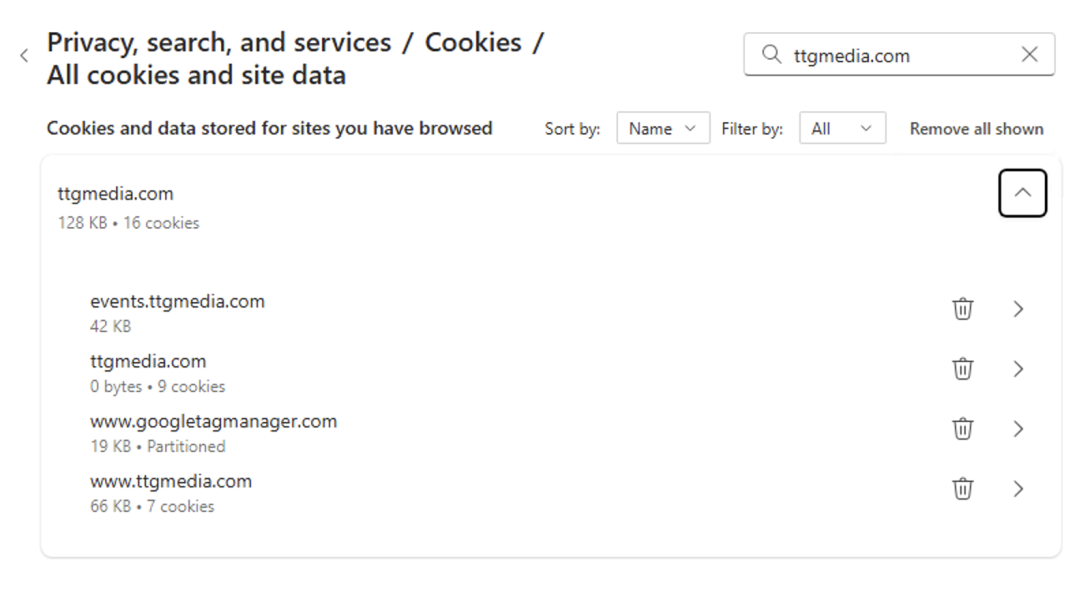
Task: Clear the search box using the X icon
Action: click(x=1029, y=55)
